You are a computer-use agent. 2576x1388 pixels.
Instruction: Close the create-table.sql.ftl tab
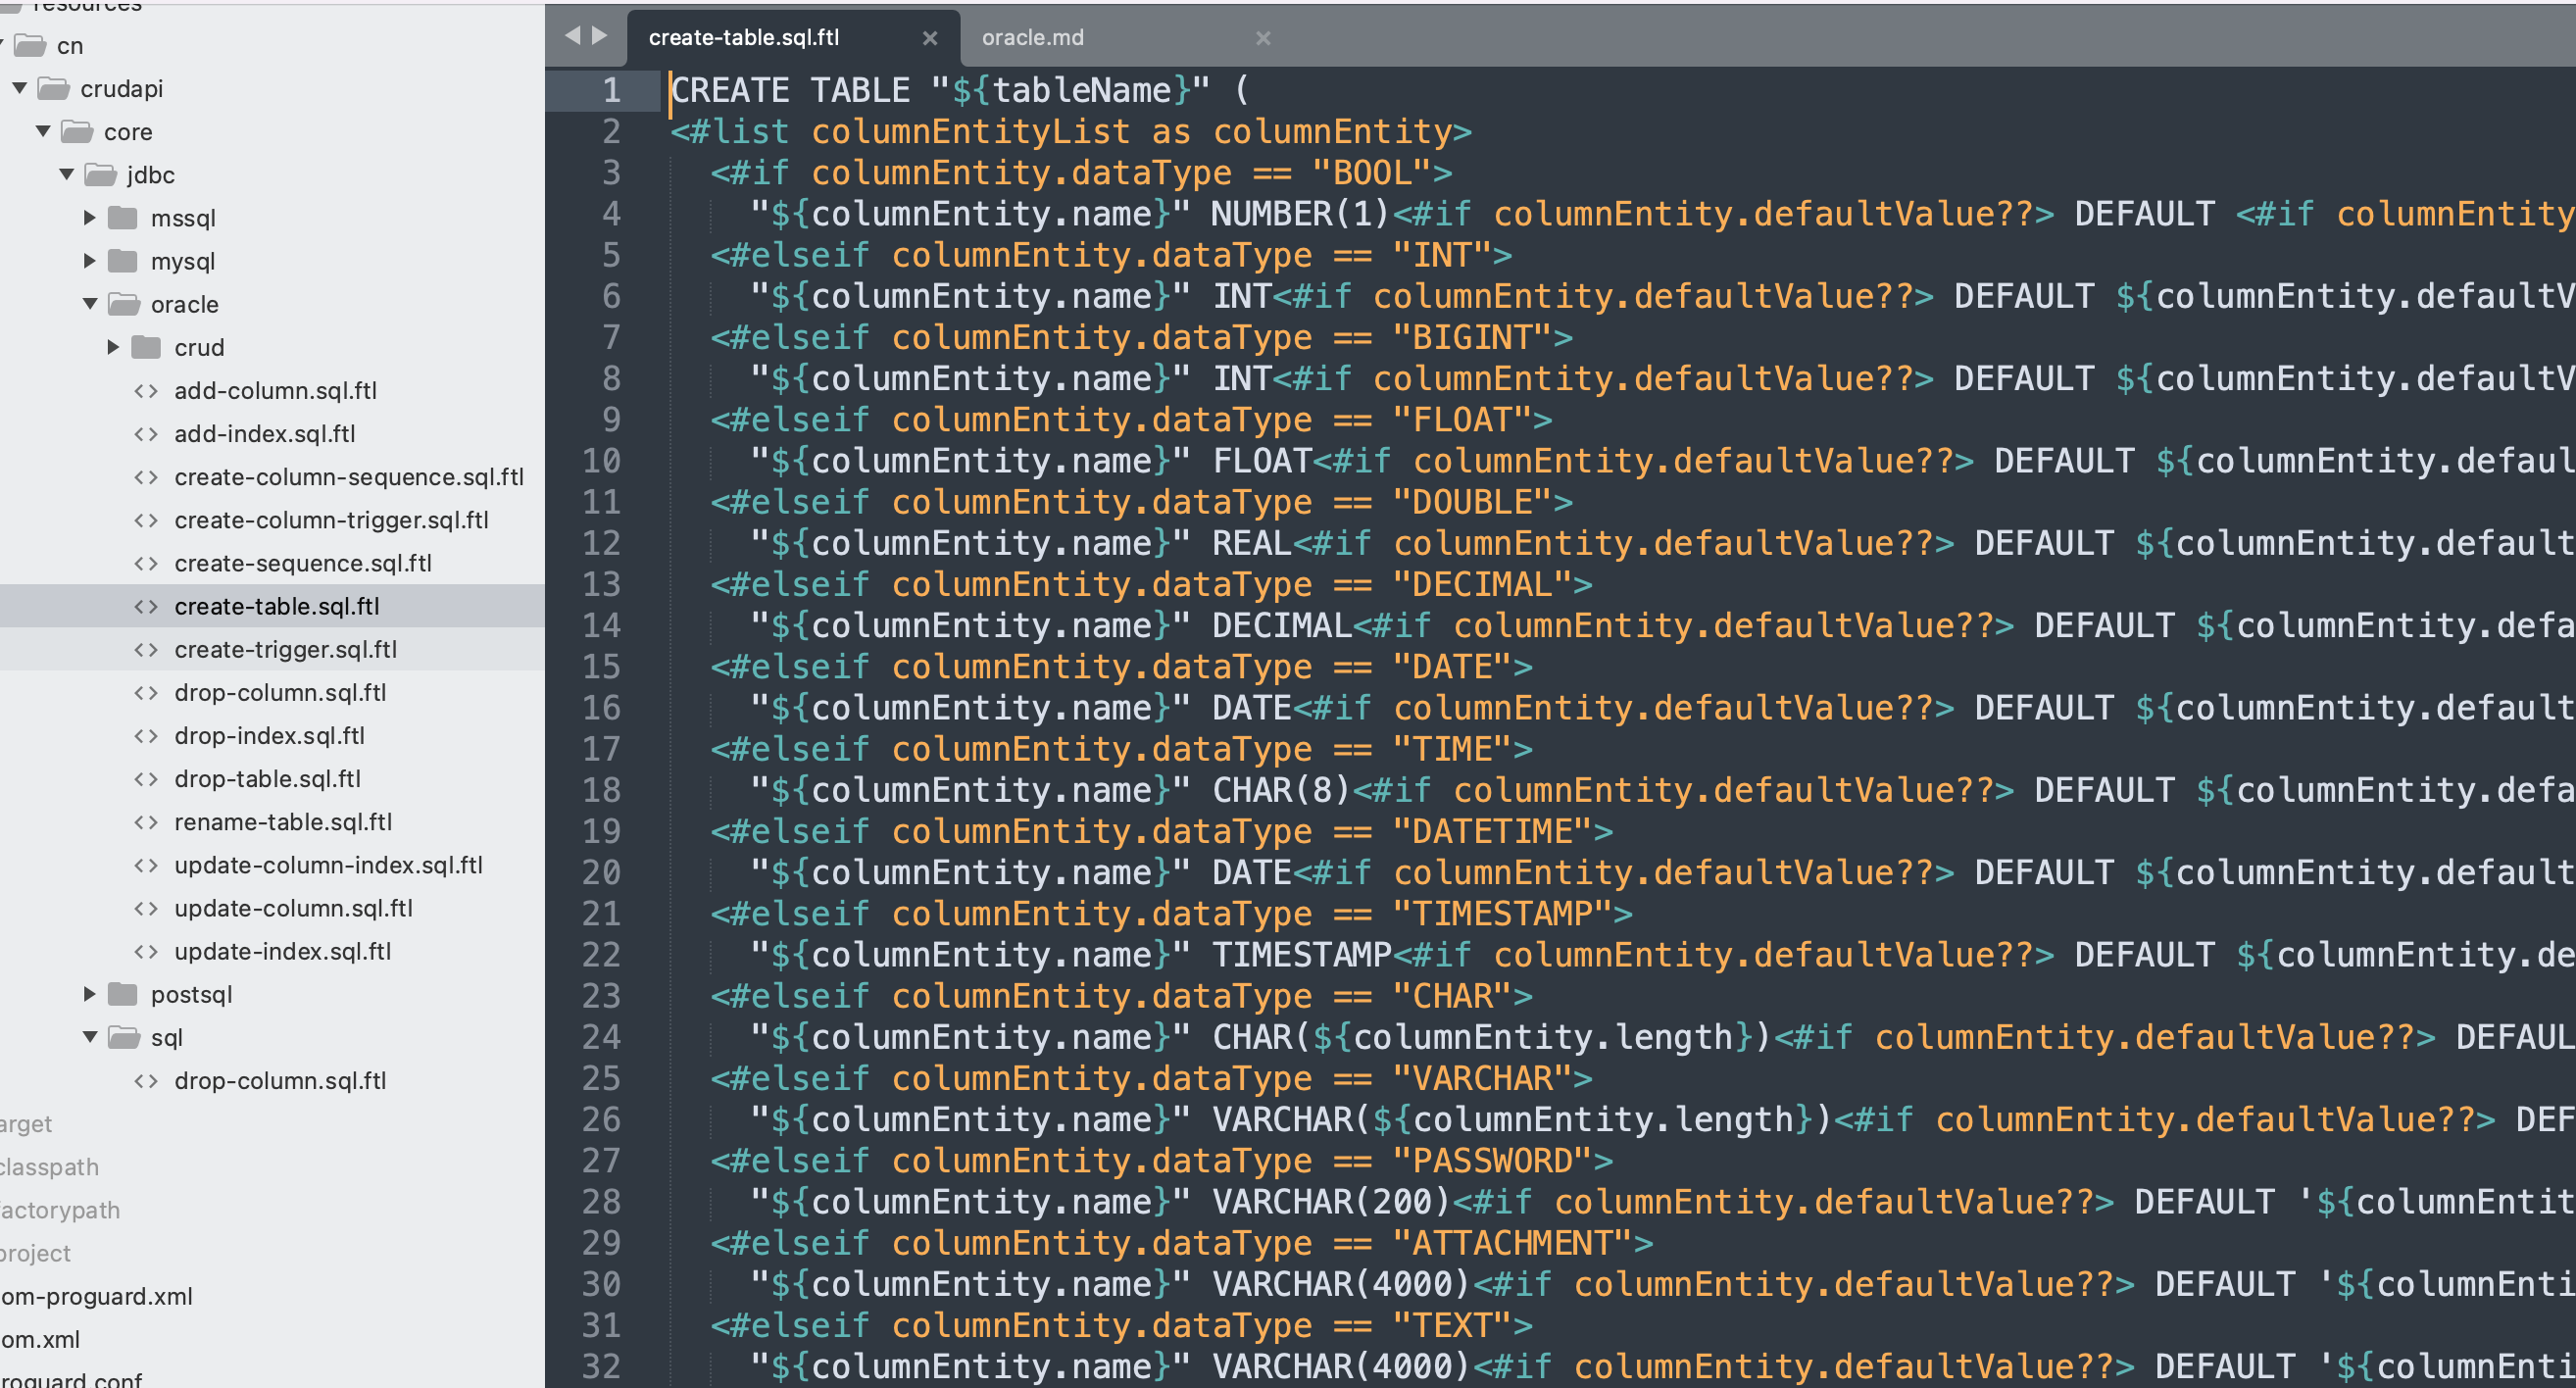[929, 38]
